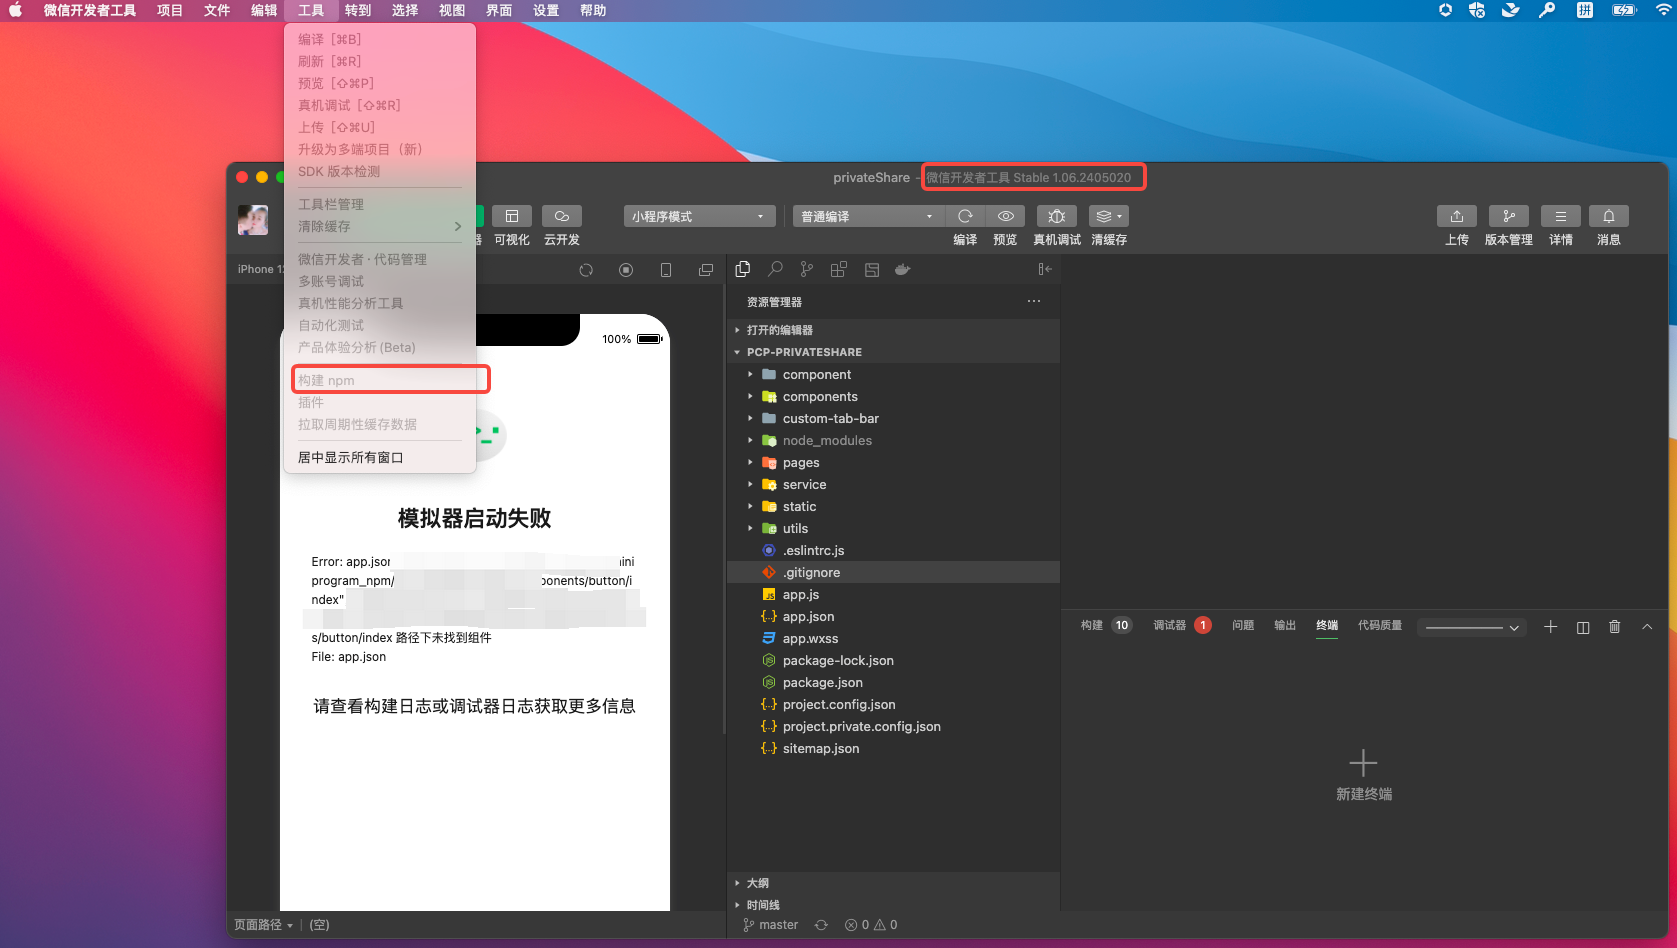Expand the 清除缓存 submenu arrow
1677x948 pixels.
[x=458, y=226]
